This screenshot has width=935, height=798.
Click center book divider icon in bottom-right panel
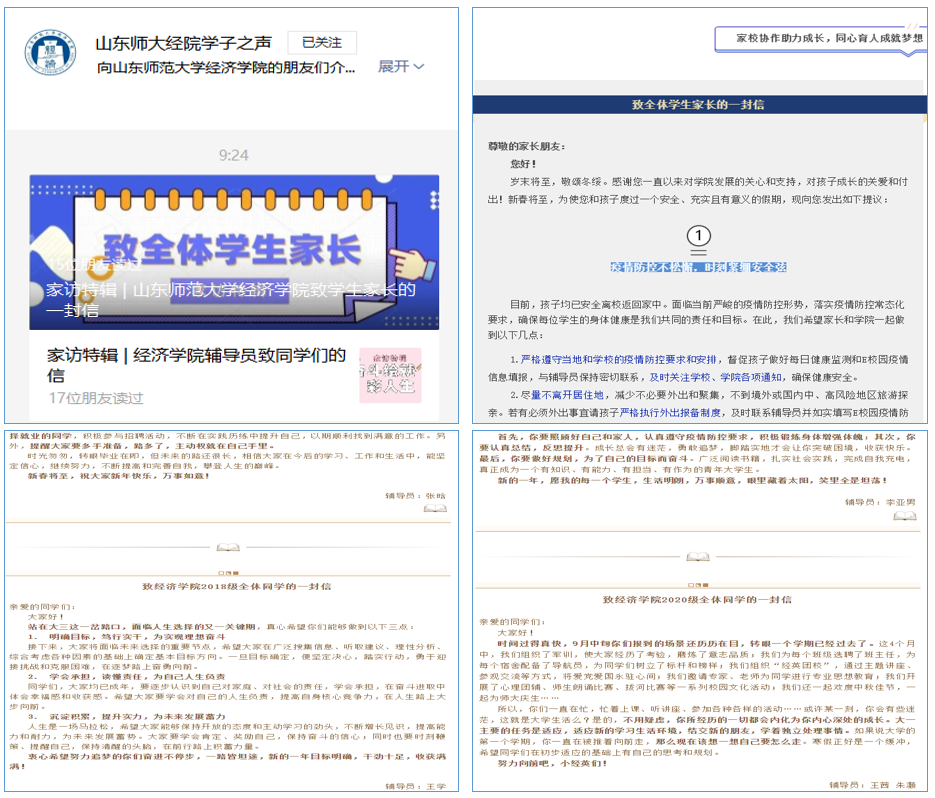tap(698, 557)
